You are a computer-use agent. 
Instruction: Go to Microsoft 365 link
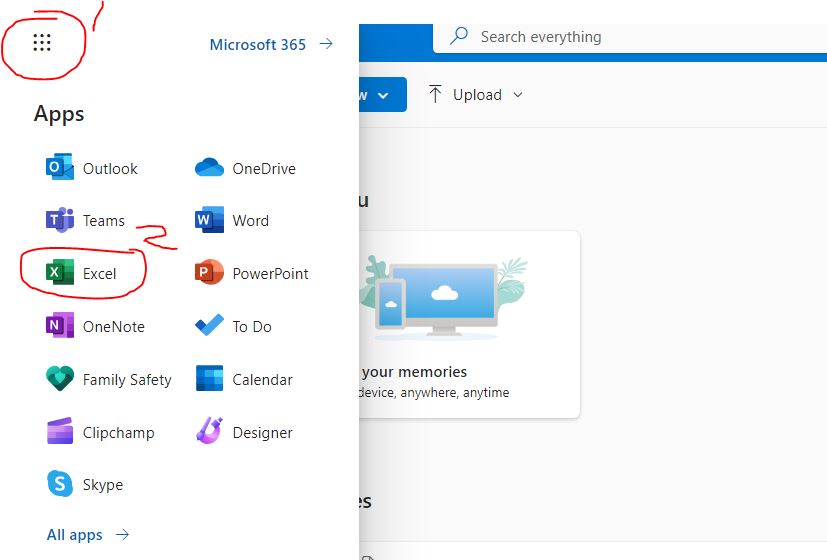(271, 44)
